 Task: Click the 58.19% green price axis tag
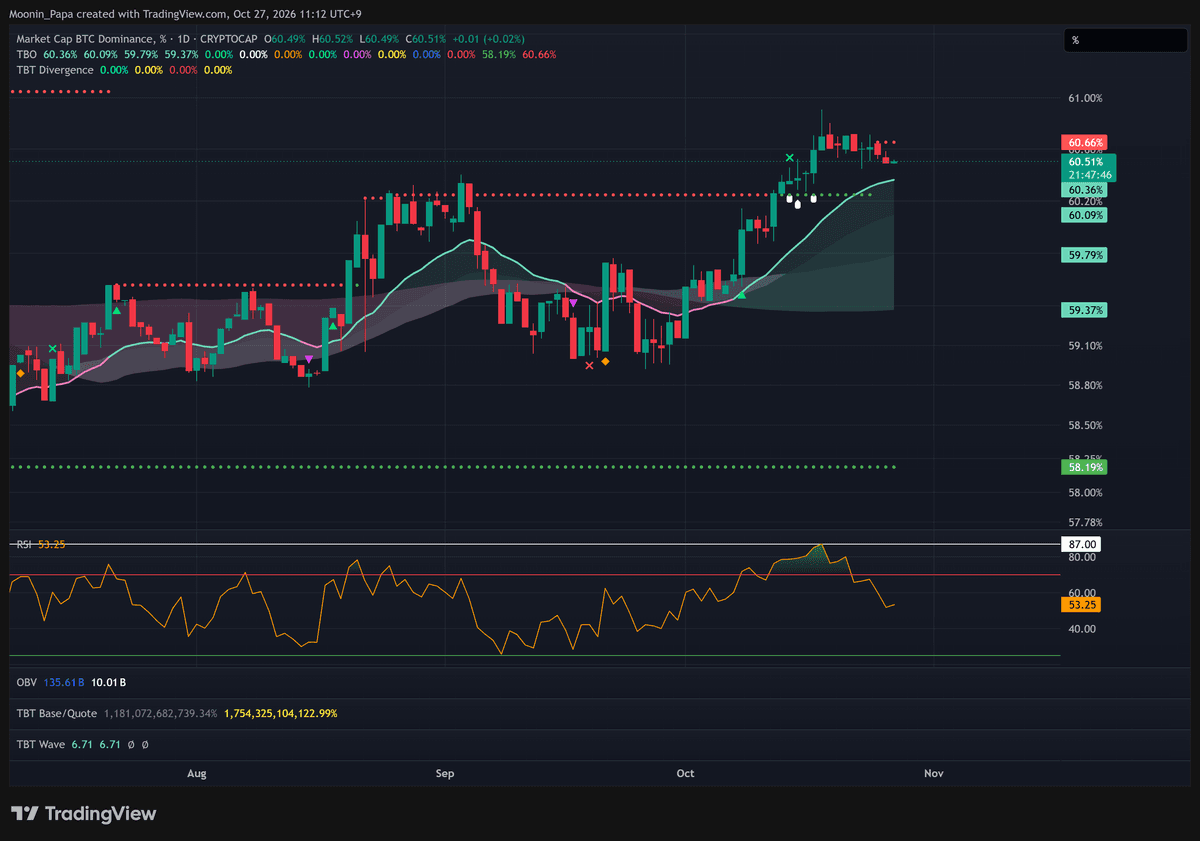[x=1086, y=467]
